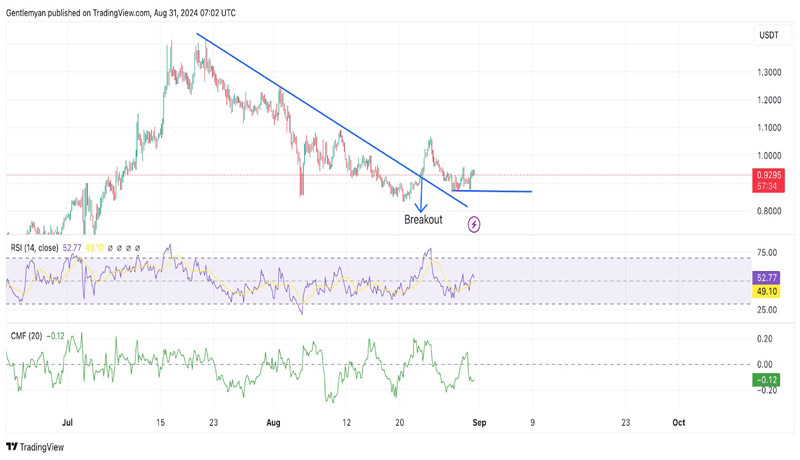Click the Jul date on the time axis
Image resolution: width=800 pixels, height=460 pixels.
pos(67,423)
